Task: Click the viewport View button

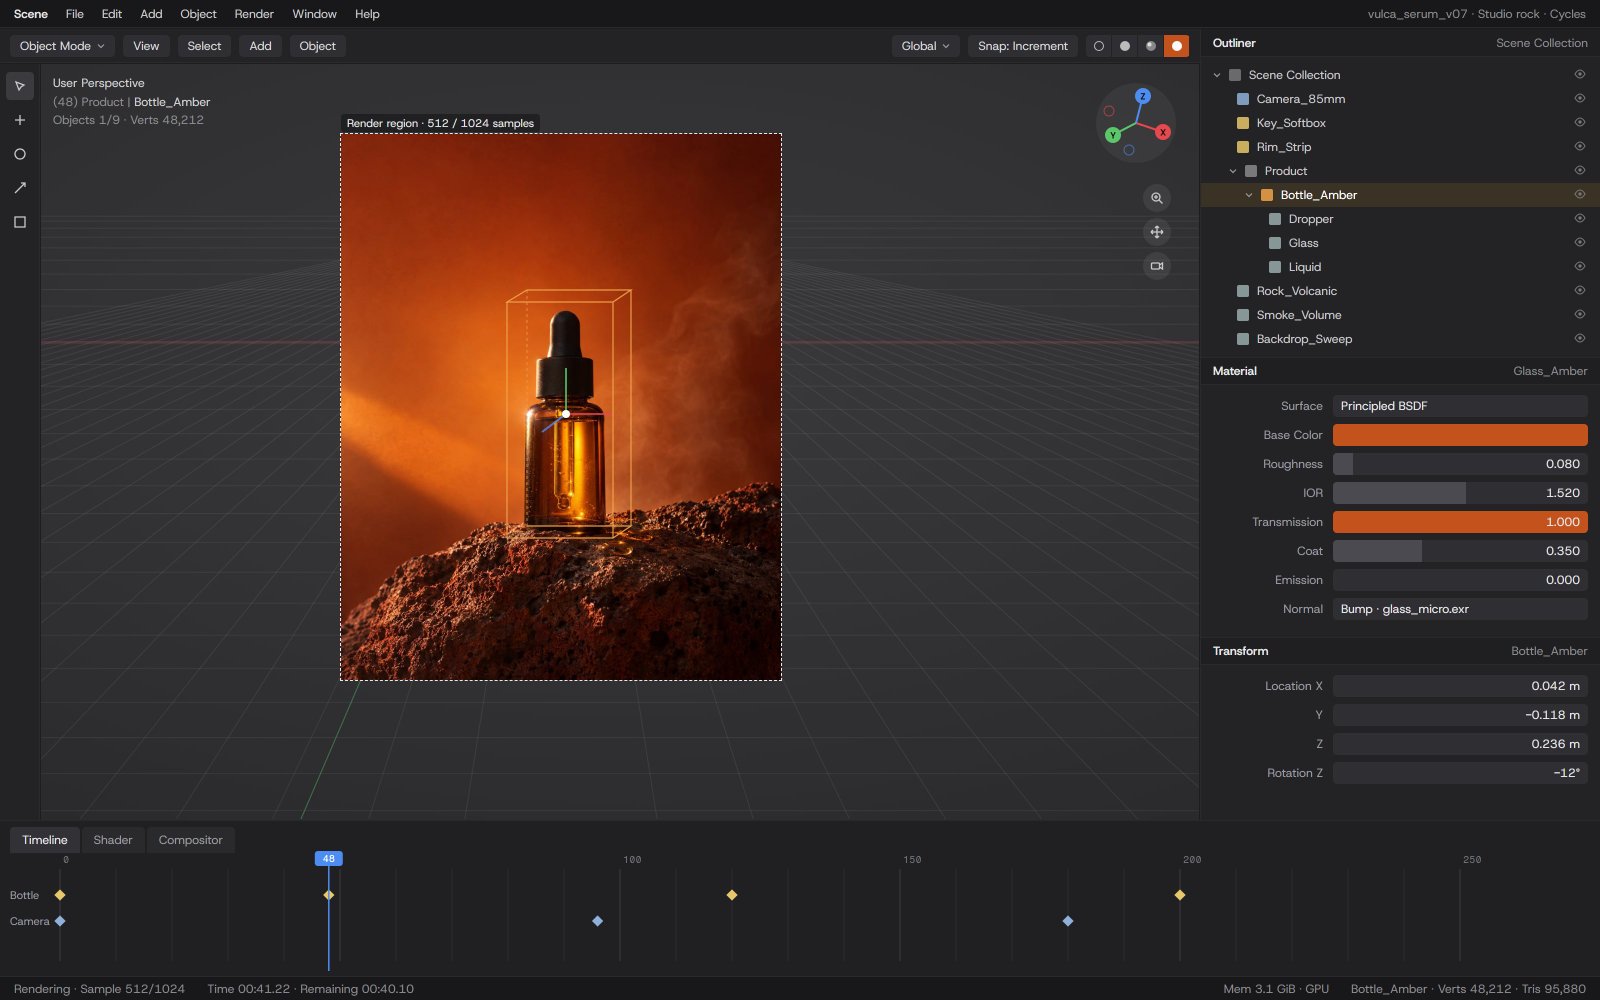Action: click(146, 46)
